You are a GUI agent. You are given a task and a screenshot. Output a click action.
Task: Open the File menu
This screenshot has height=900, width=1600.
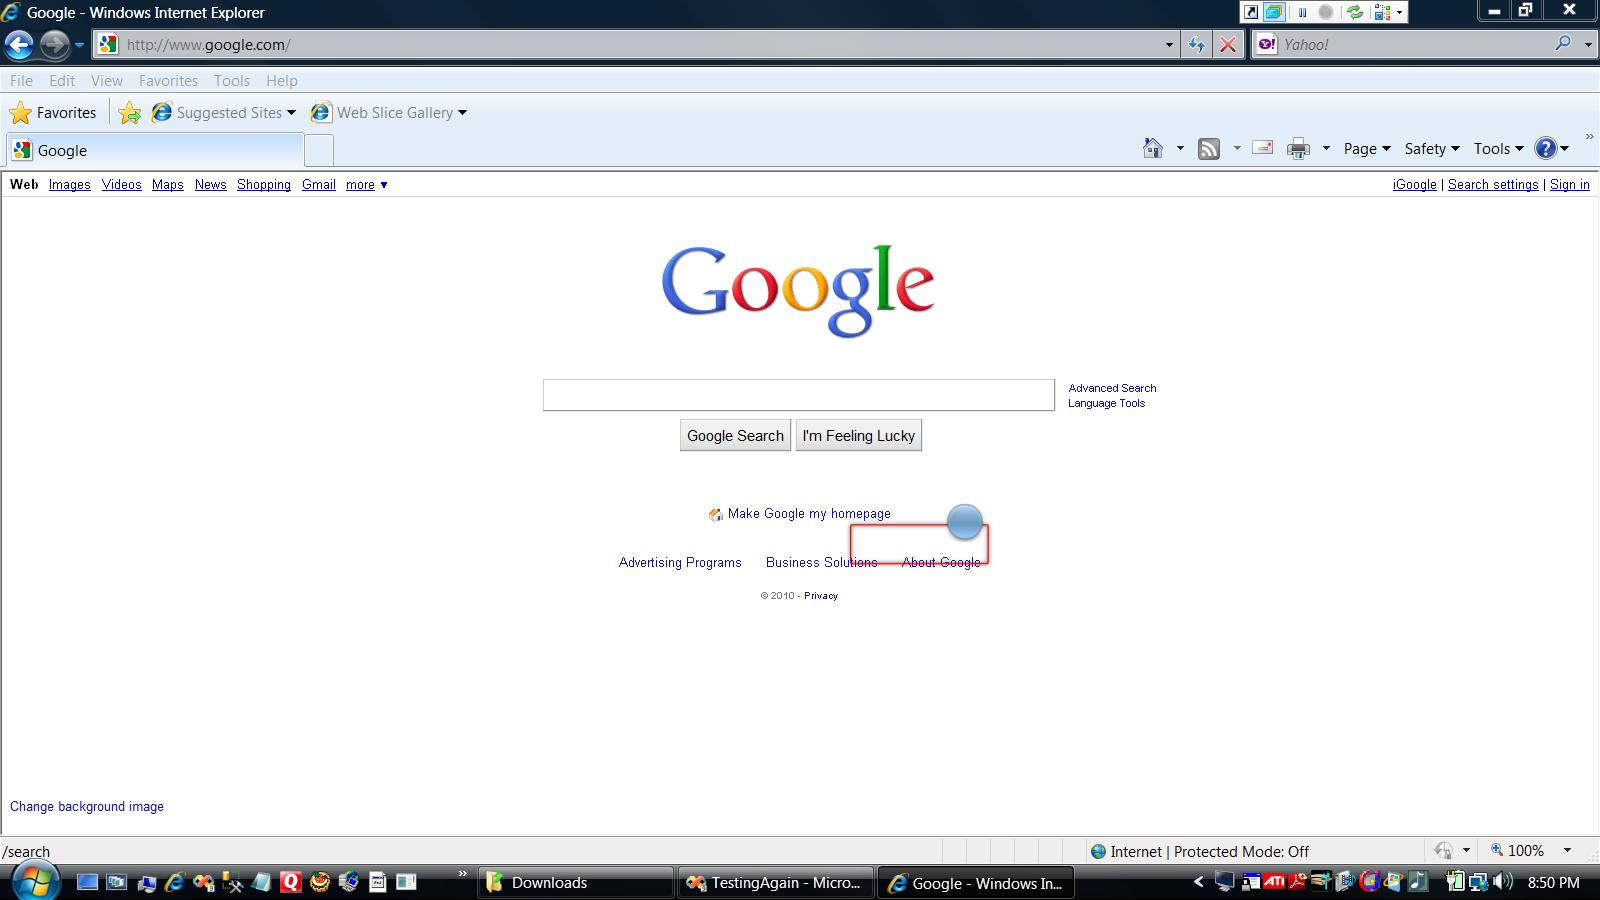click(21, 81)
